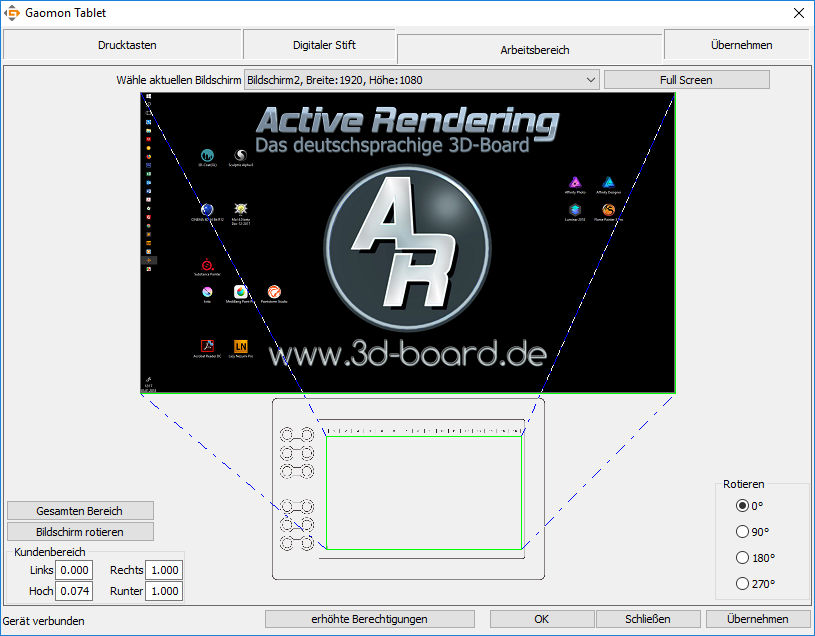
Task: Select 180° rotation
Action: coord(742,558)
